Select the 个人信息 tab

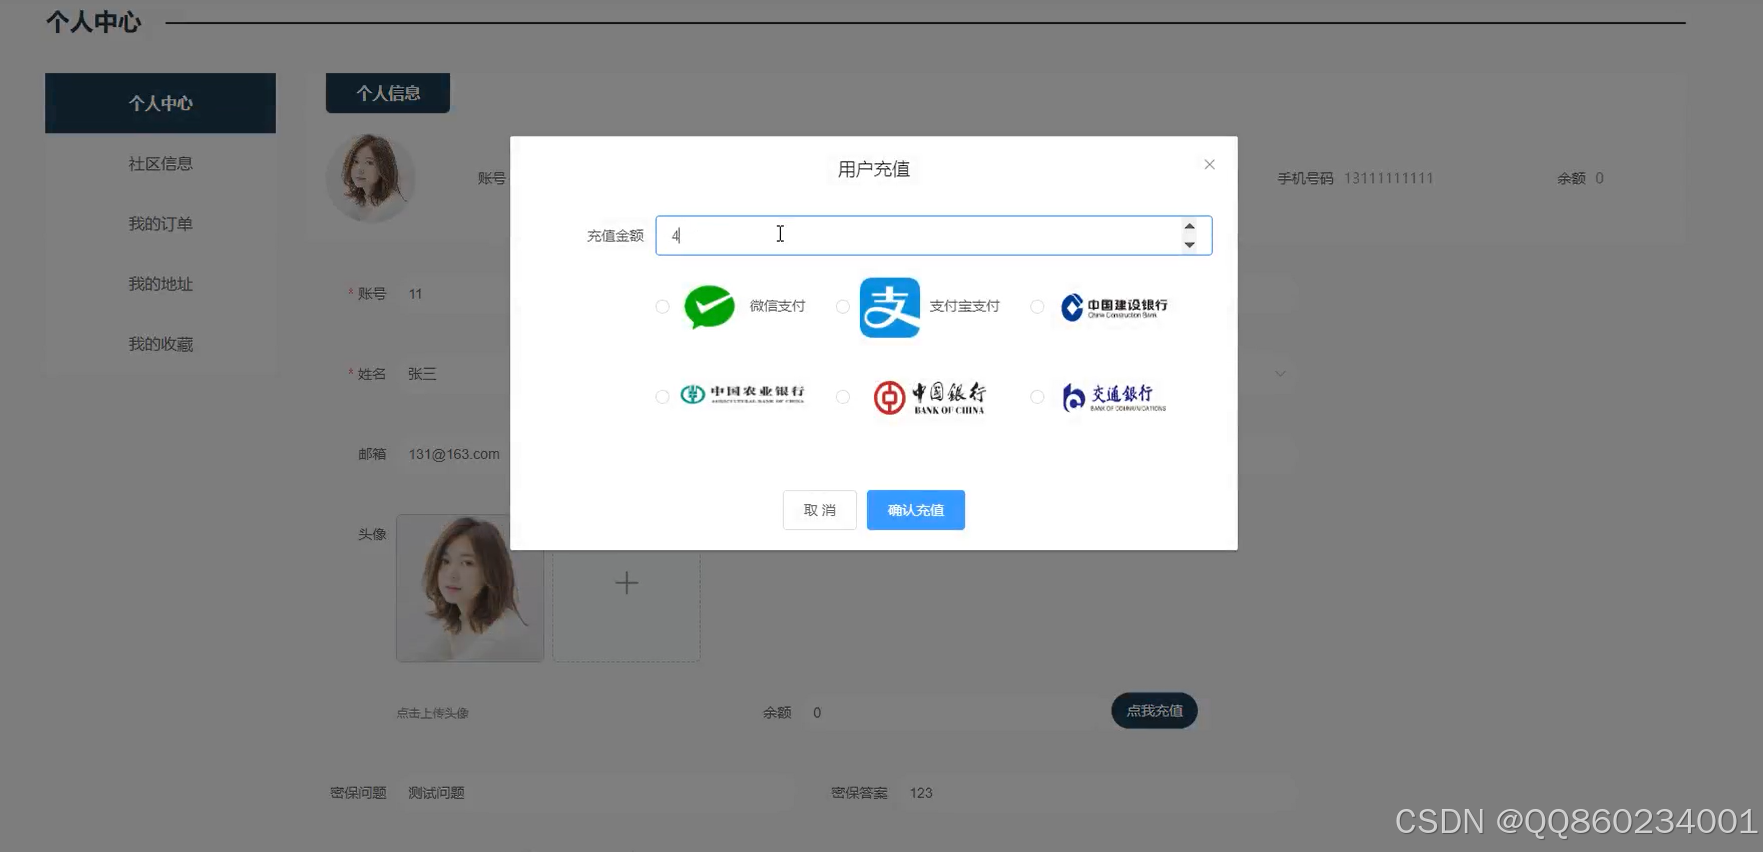point(388,93)
